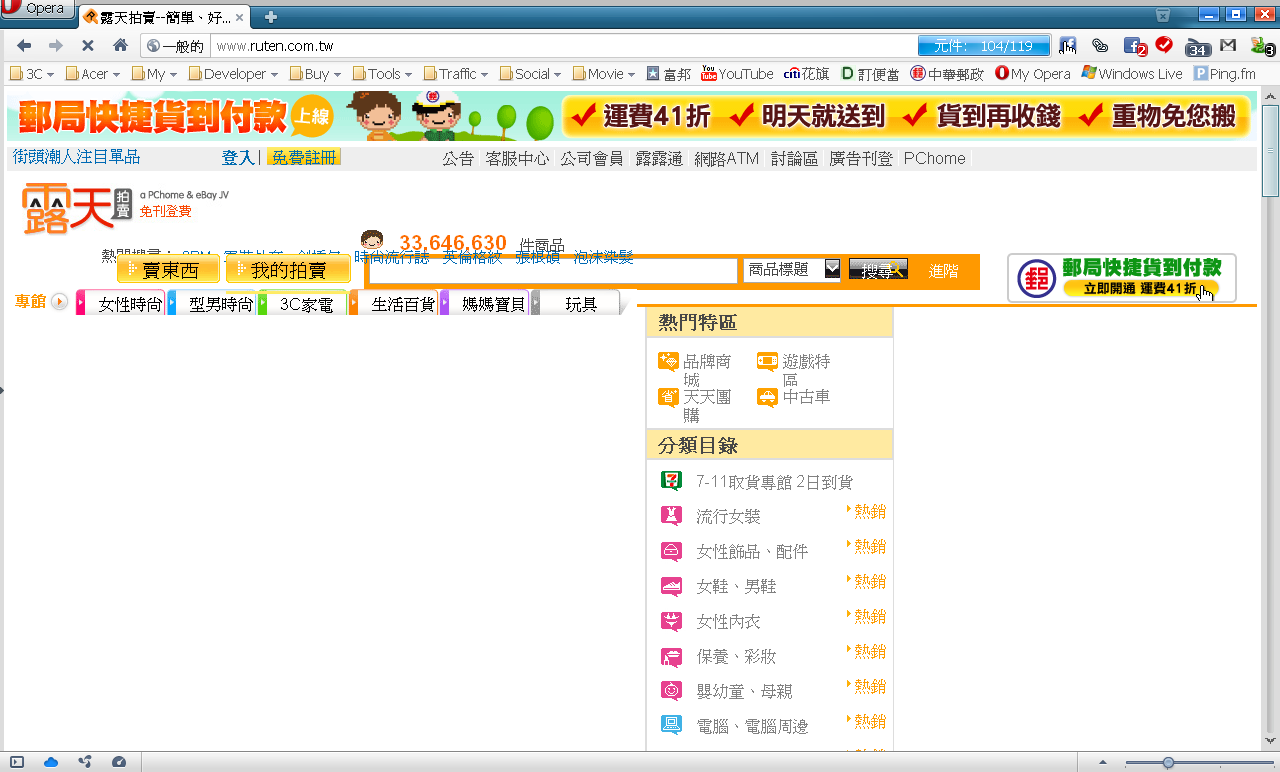The width and height of the screenshot is (1280, 772).
Task: Toggle the panel button in status bar
Action: pyautogui.click(x=17, y=762)
